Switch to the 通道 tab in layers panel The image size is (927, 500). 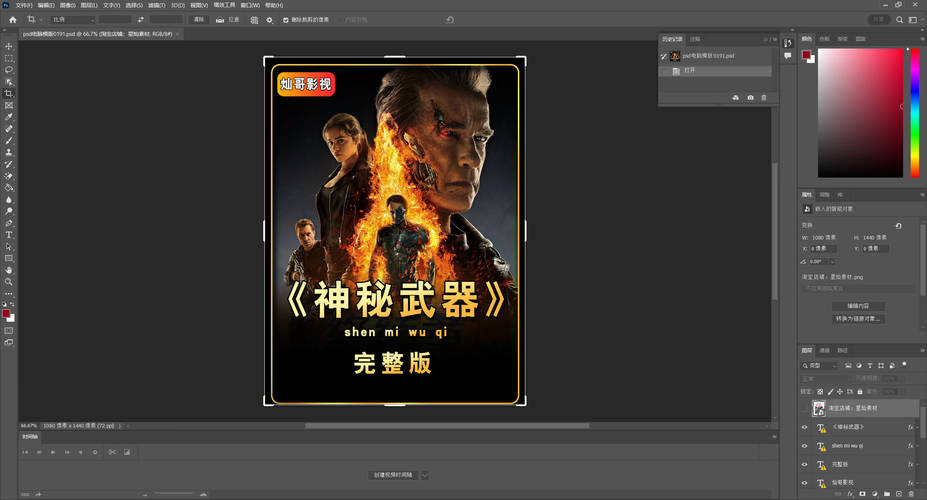coord(825,350)
